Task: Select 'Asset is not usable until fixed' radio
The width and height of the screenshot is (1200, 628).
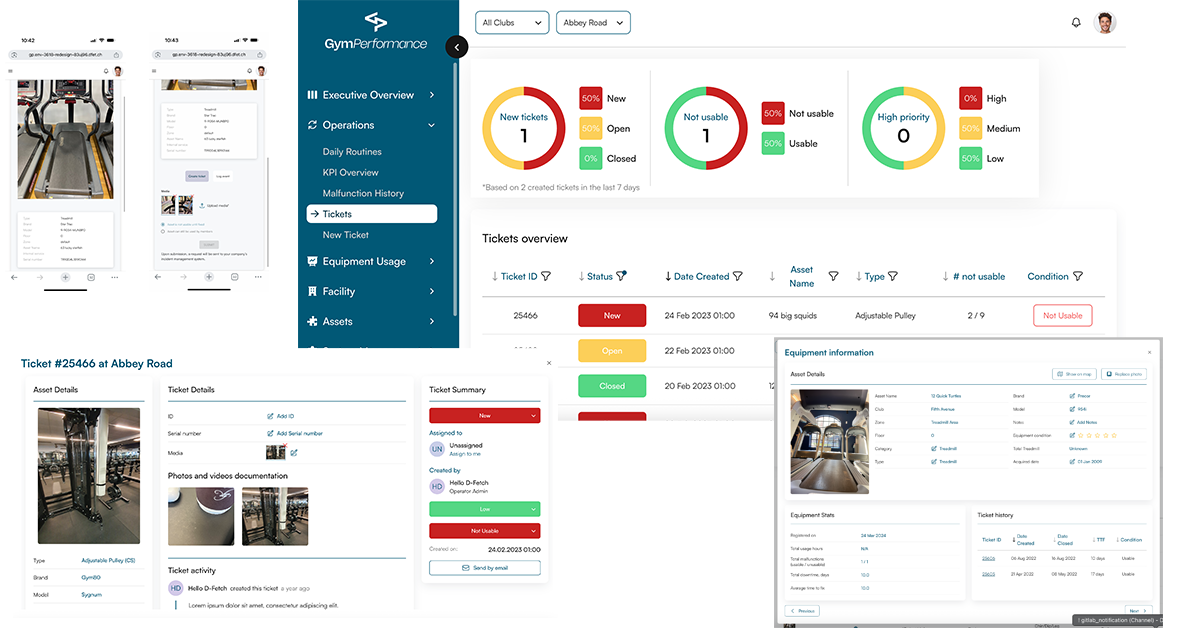Action: pyautogui.click(x=163, y=225)
